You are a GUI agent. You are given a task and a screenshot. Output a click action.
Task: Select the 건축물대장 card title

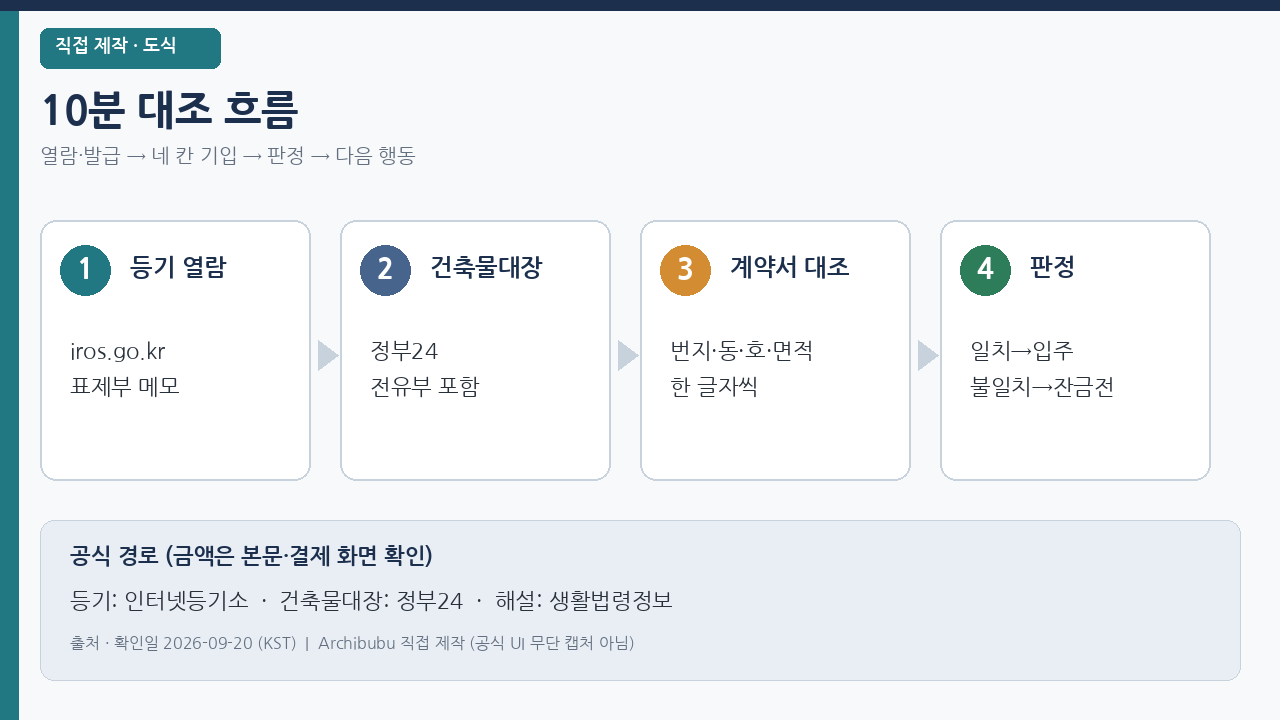click(x=486, y=268)
